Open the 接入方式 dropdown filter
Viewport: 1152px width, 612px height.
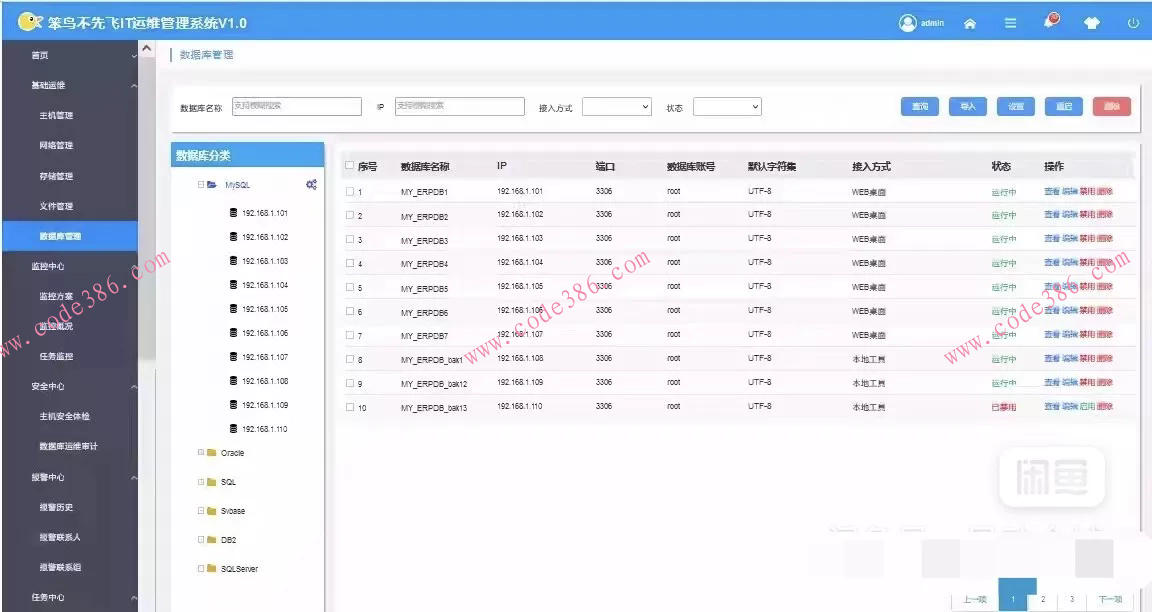coord(616,106)
